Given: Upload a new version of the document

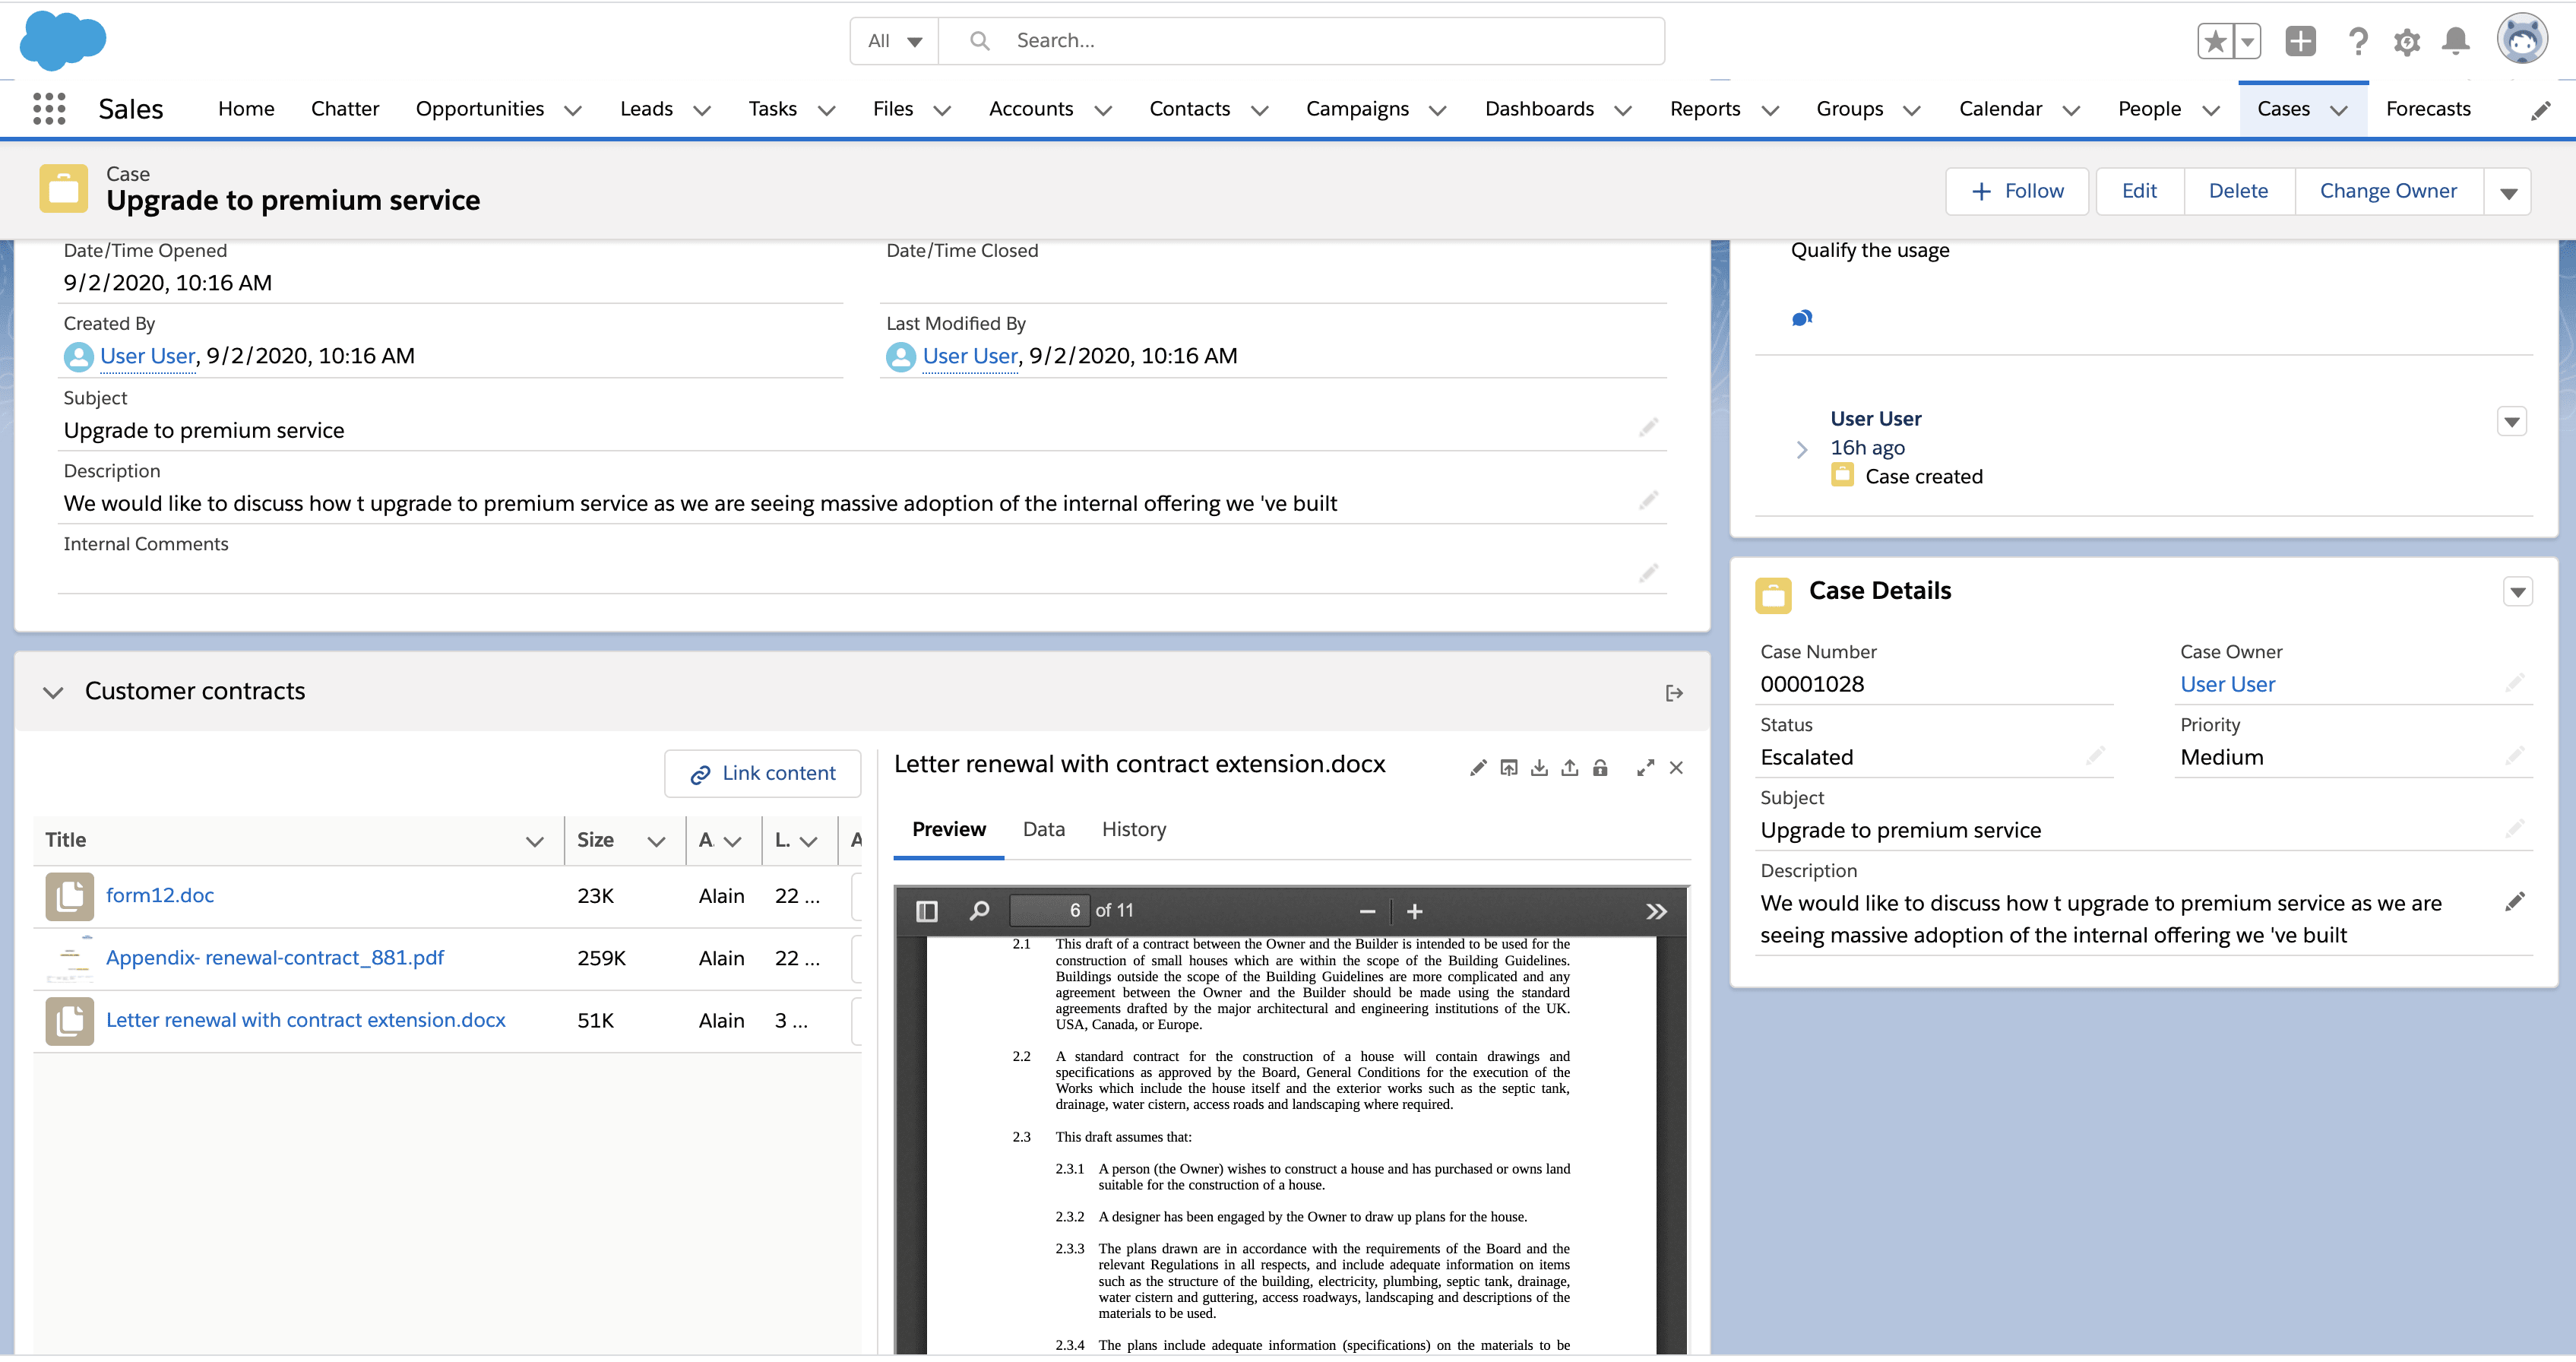Looking at the screenshot, I should tap(1570, 768).
